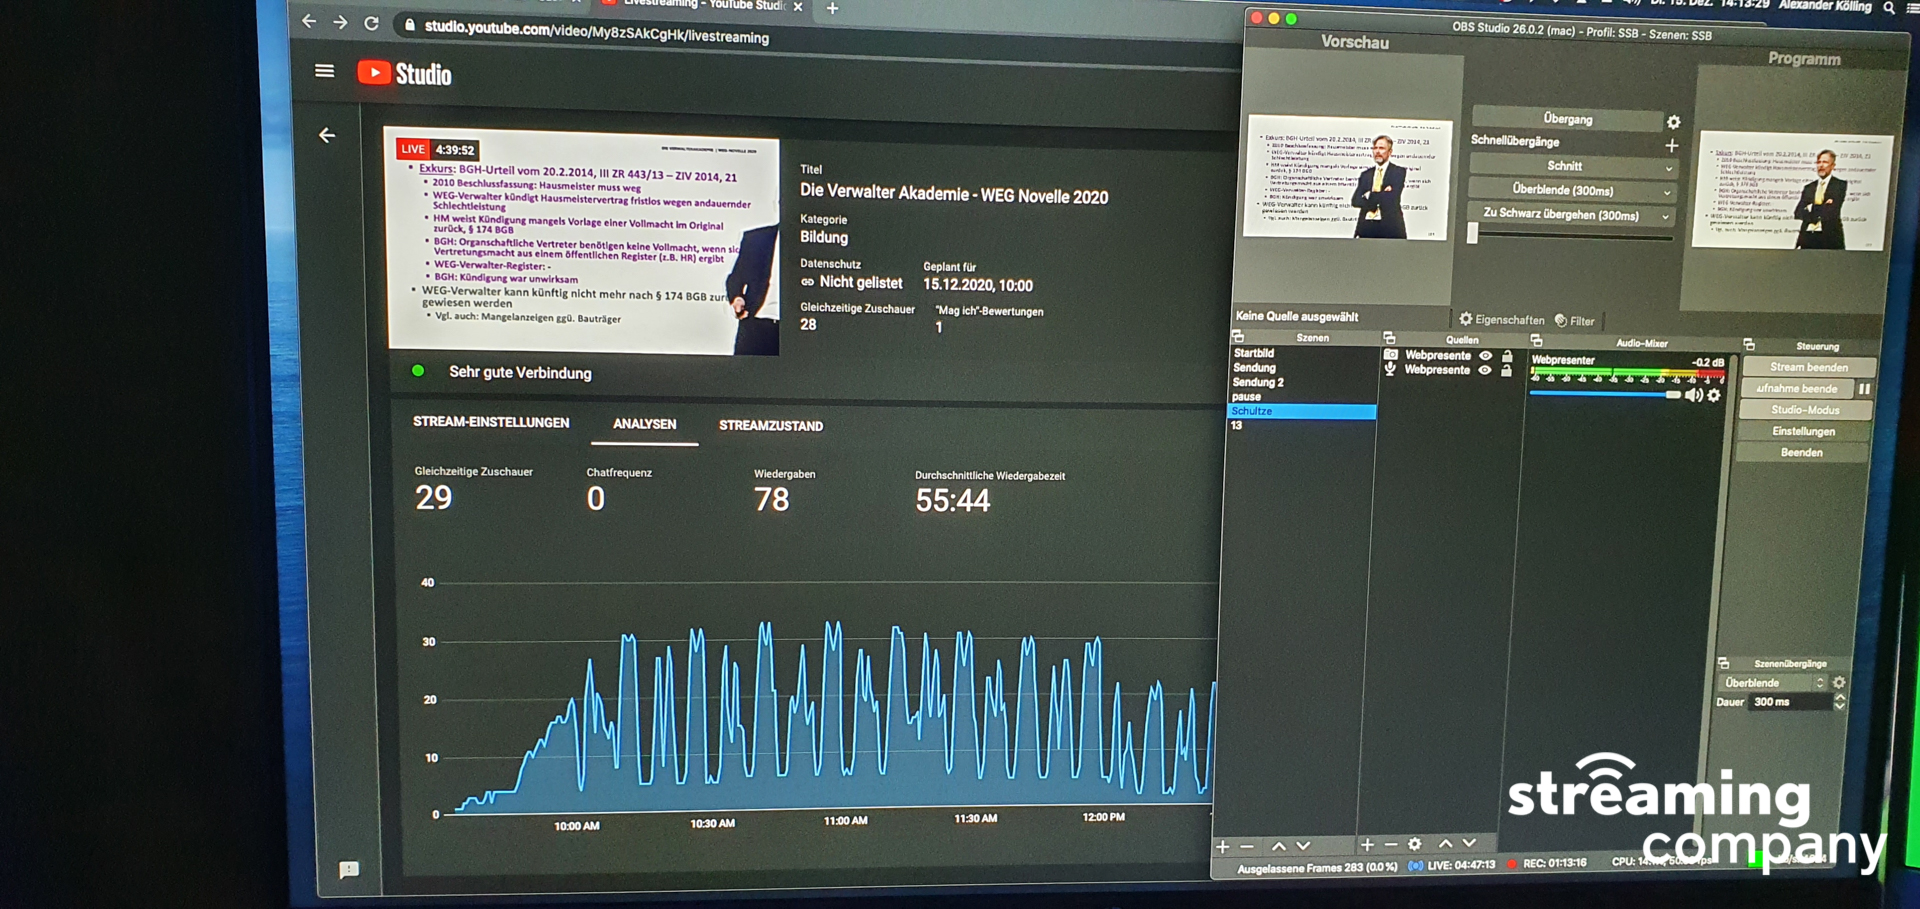Click the stream title text

click(954, 195)
